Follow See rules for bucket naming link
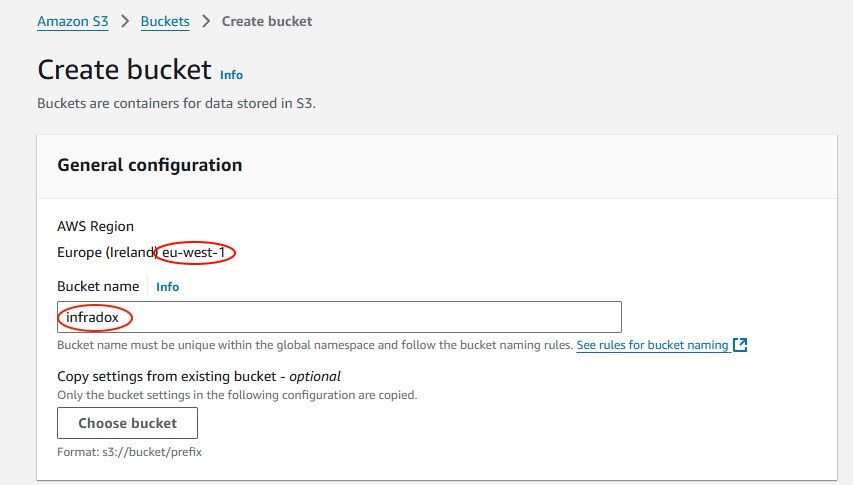853x485 pixels. [652, 345]
